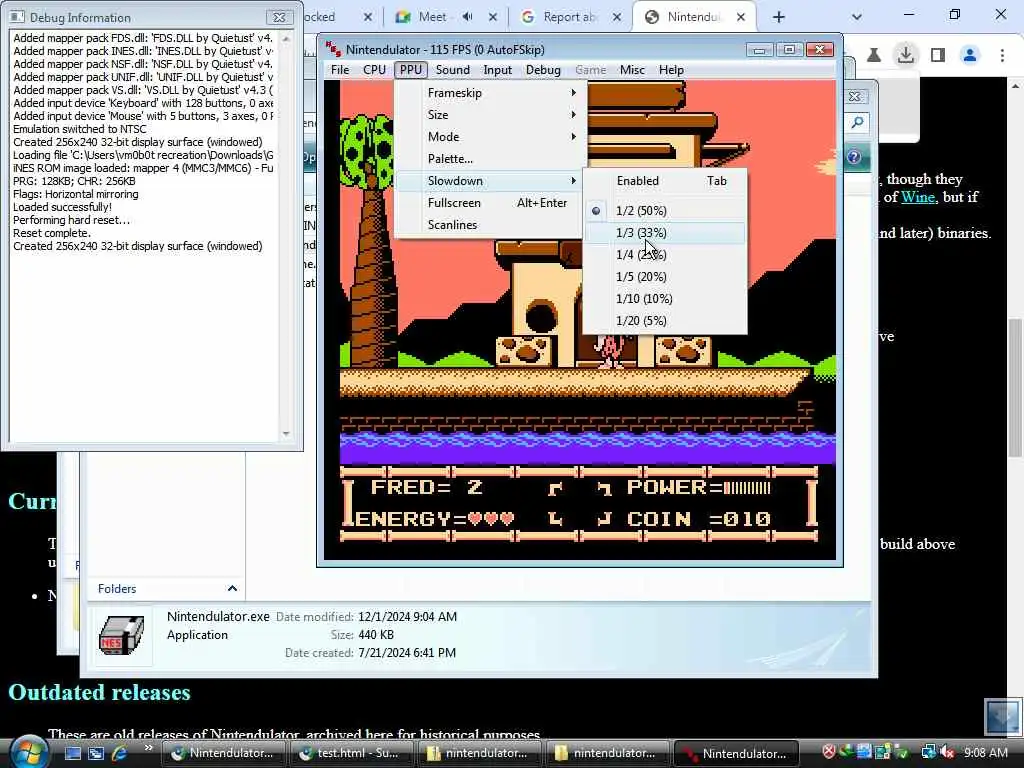Image resolution: width=1024 pixels, height=768 pixels.
Task: Click Switch Between Windows quick launch icon
Action: pos(96,753)
